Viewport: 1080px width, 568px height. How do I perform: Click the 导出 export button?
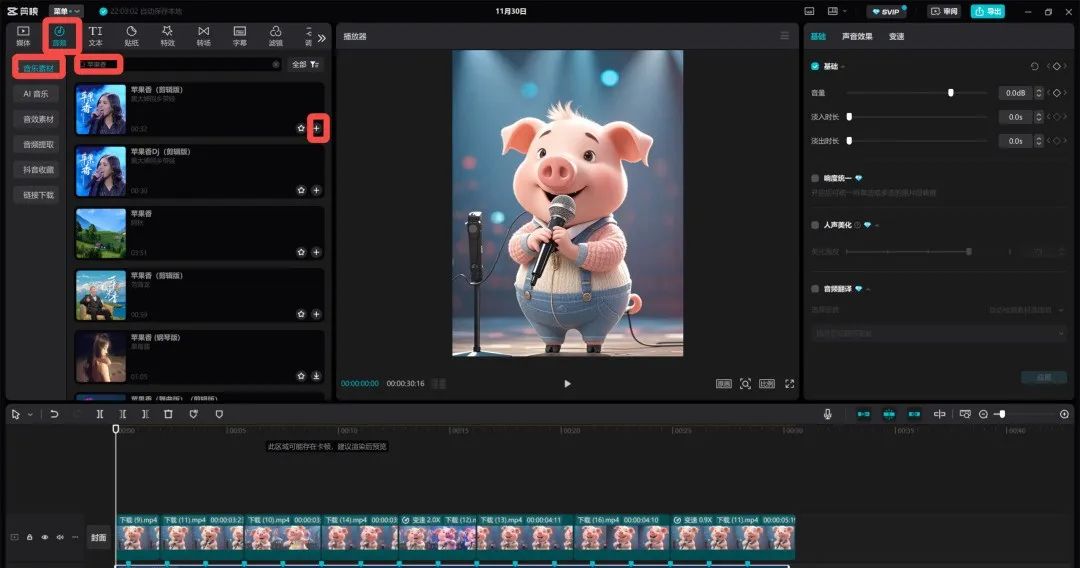[988, 11]
